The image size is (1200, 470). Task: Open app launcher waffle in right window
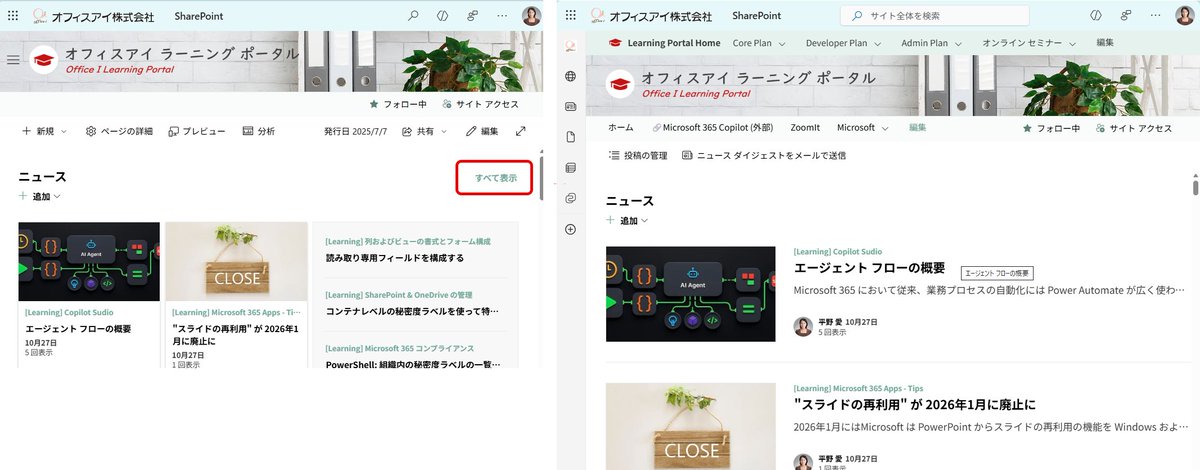571,16
